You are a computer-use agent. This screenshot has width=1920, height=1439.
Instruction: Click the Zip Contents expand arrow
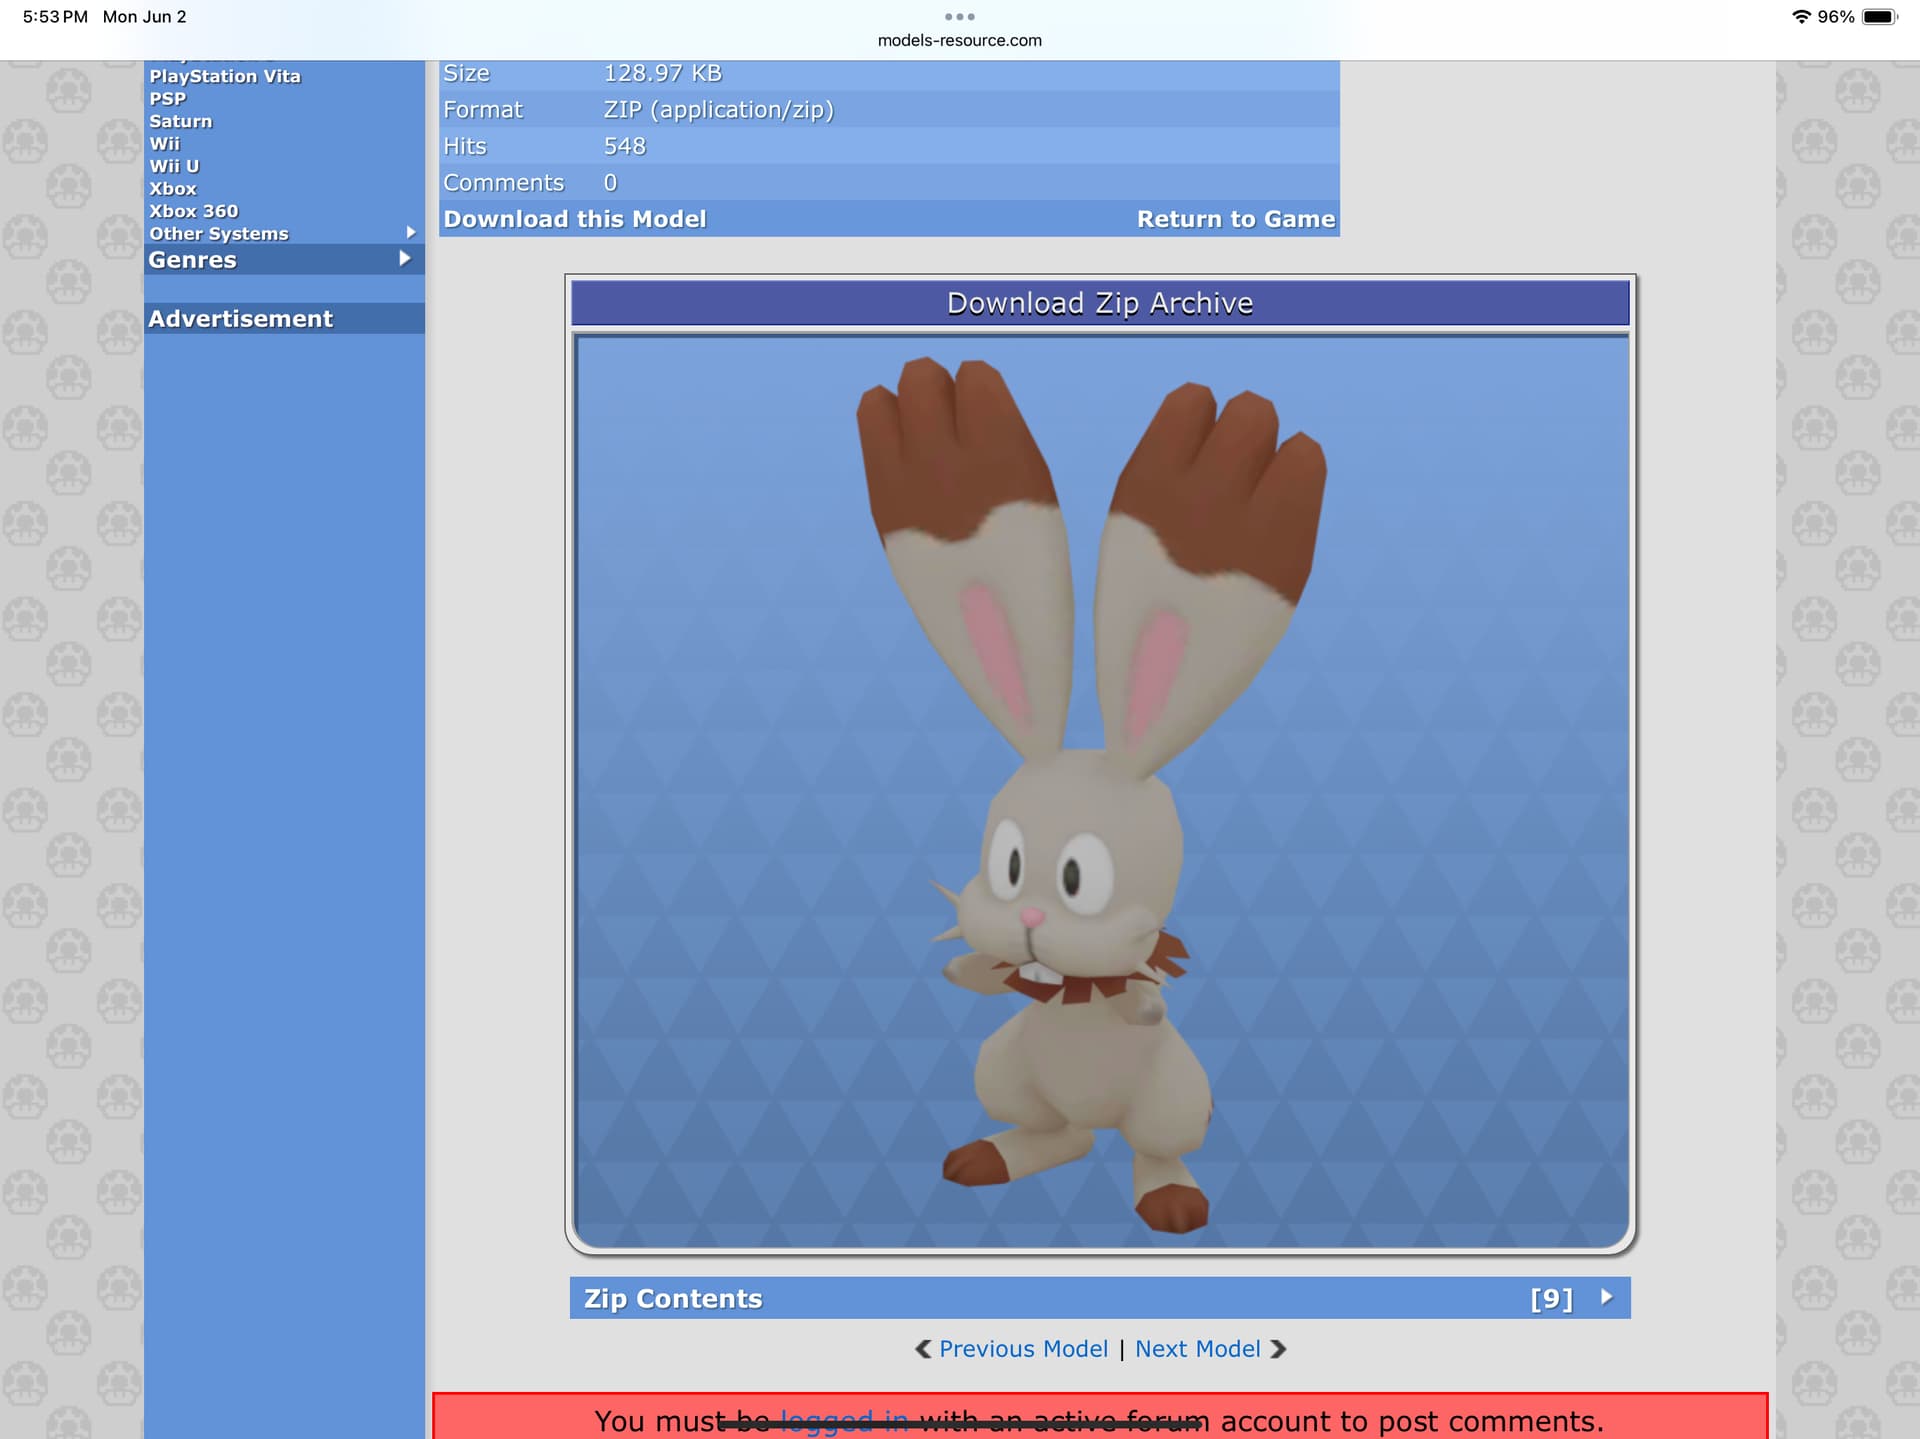click(1607, 1297)
